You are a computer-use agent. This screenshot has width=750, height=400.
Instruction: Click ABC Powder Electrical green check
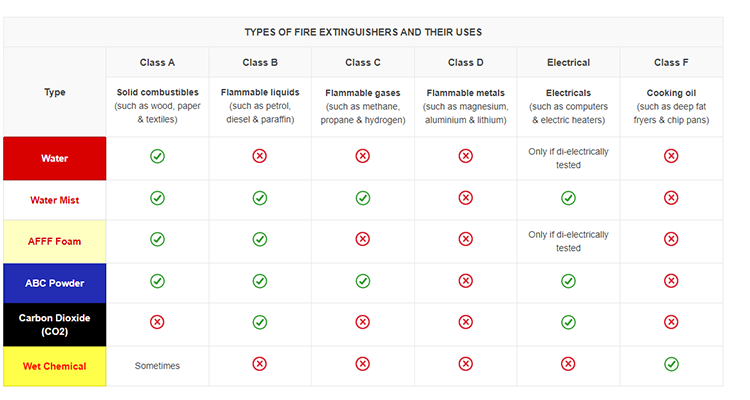(x=568, y=281)
